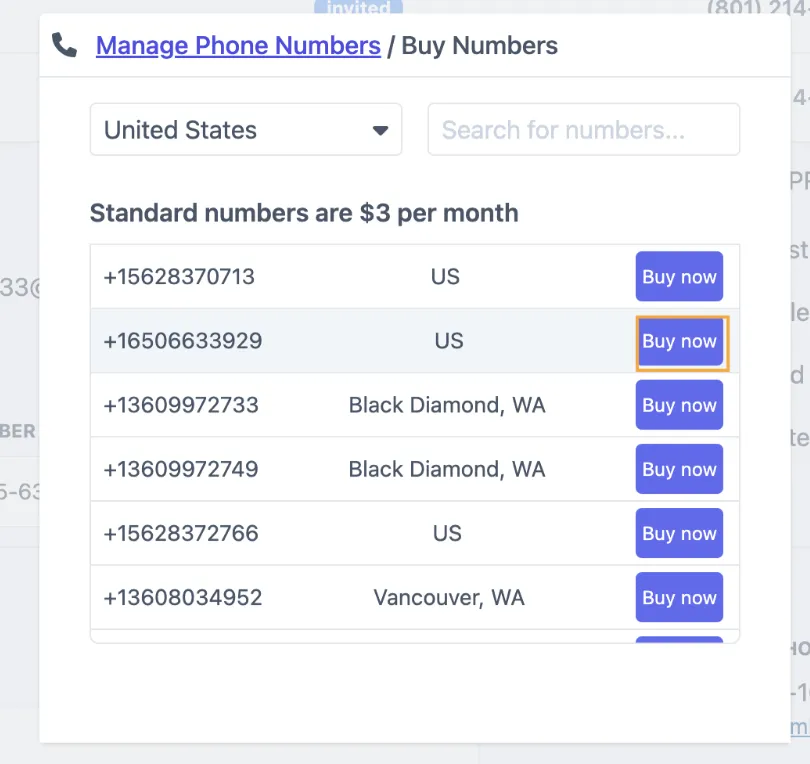Click the Black Diamond, WA location label
This screenshot has width=810, height=764.
tap(447, 405)
